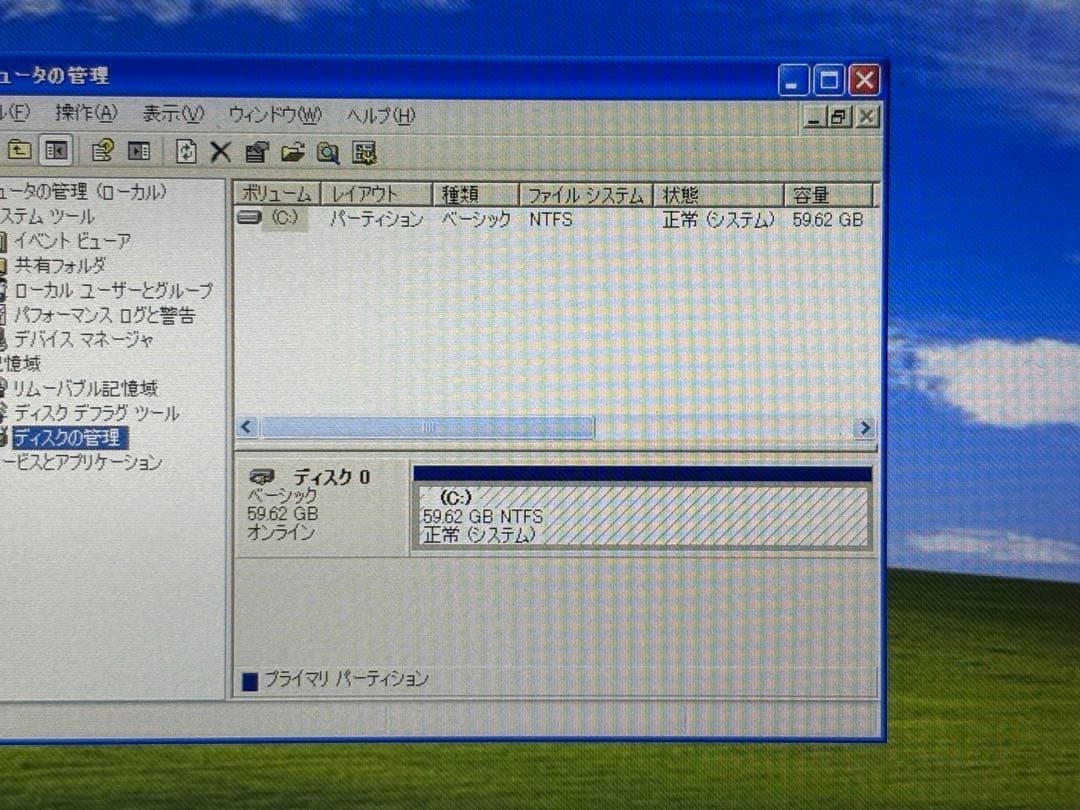This screenshot has width=1080, height=810.
Task: Sort by the ボリューム column header
Action: (277, 194)
